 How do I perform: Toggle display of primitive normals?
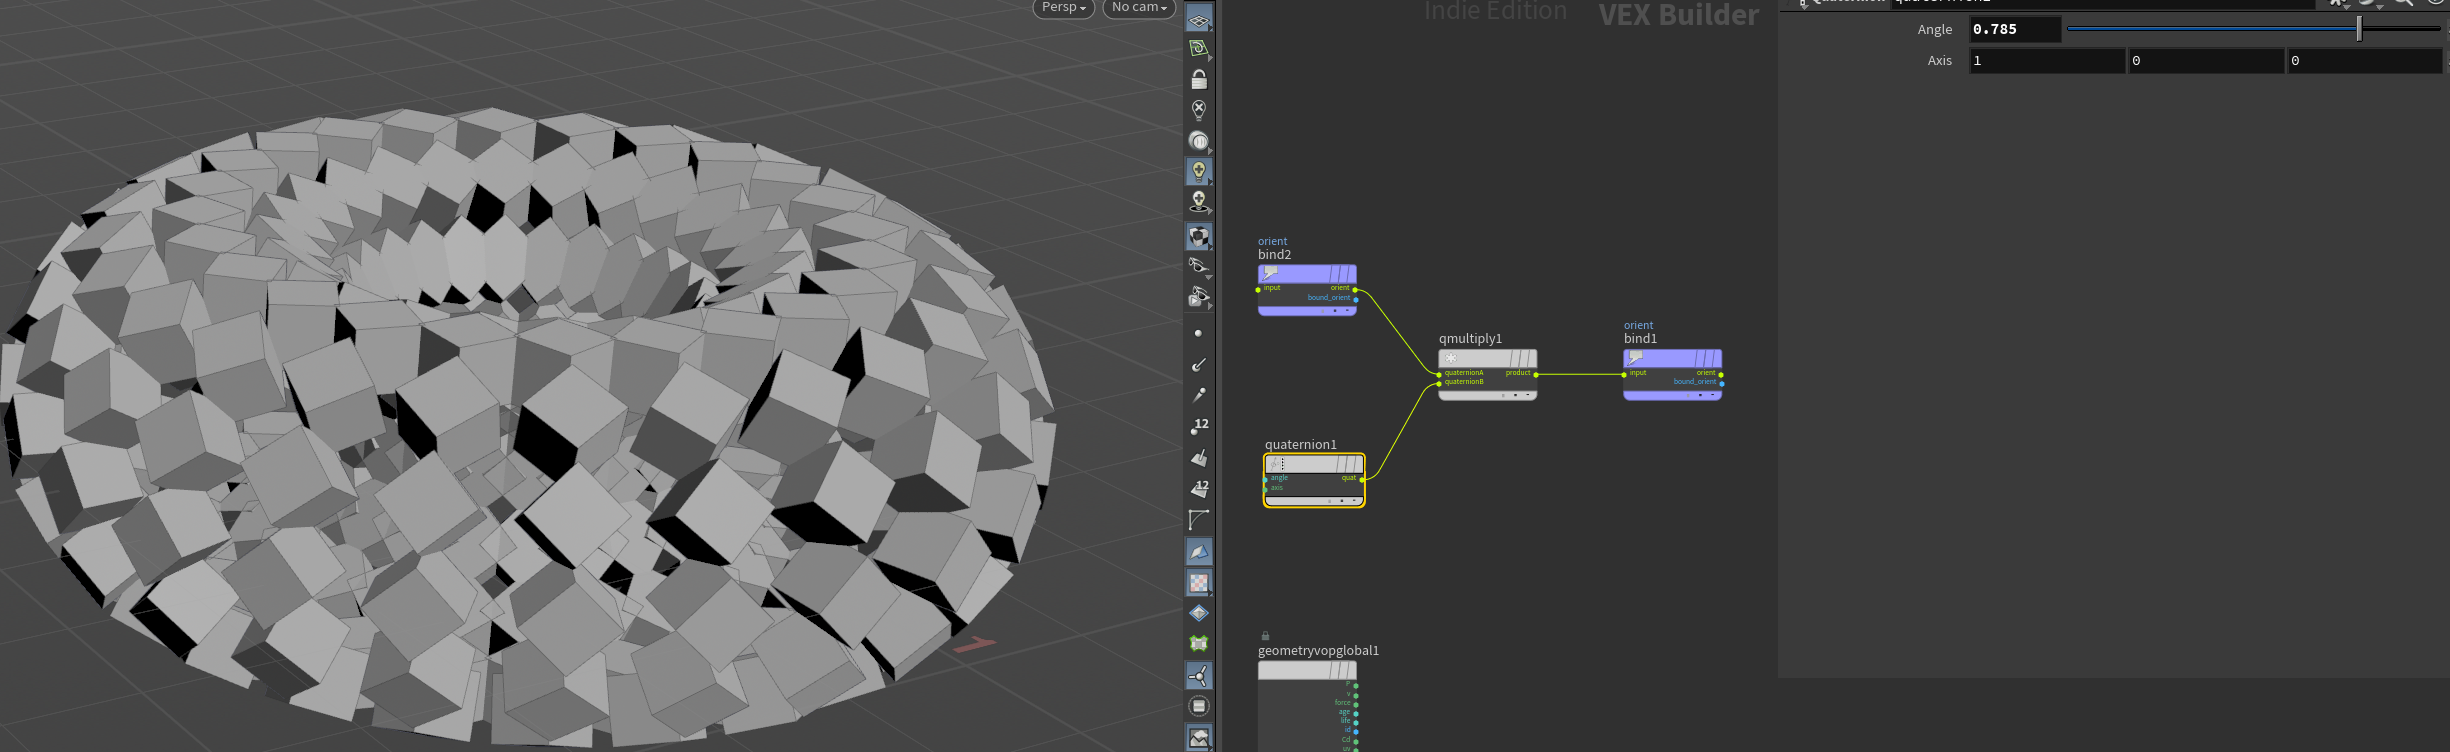1199,458
